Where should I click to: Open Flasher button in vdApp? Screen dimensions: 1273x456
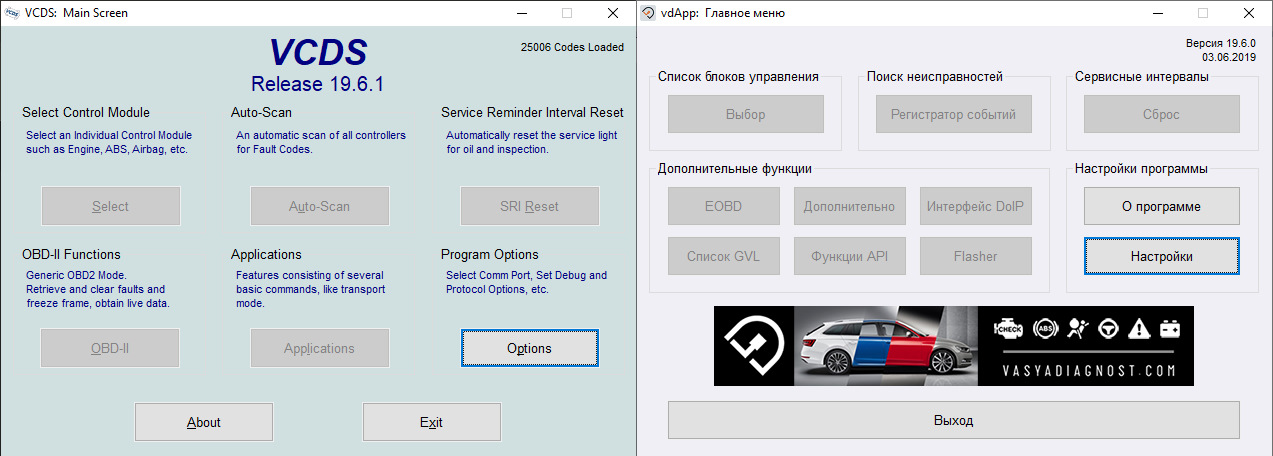975,256
